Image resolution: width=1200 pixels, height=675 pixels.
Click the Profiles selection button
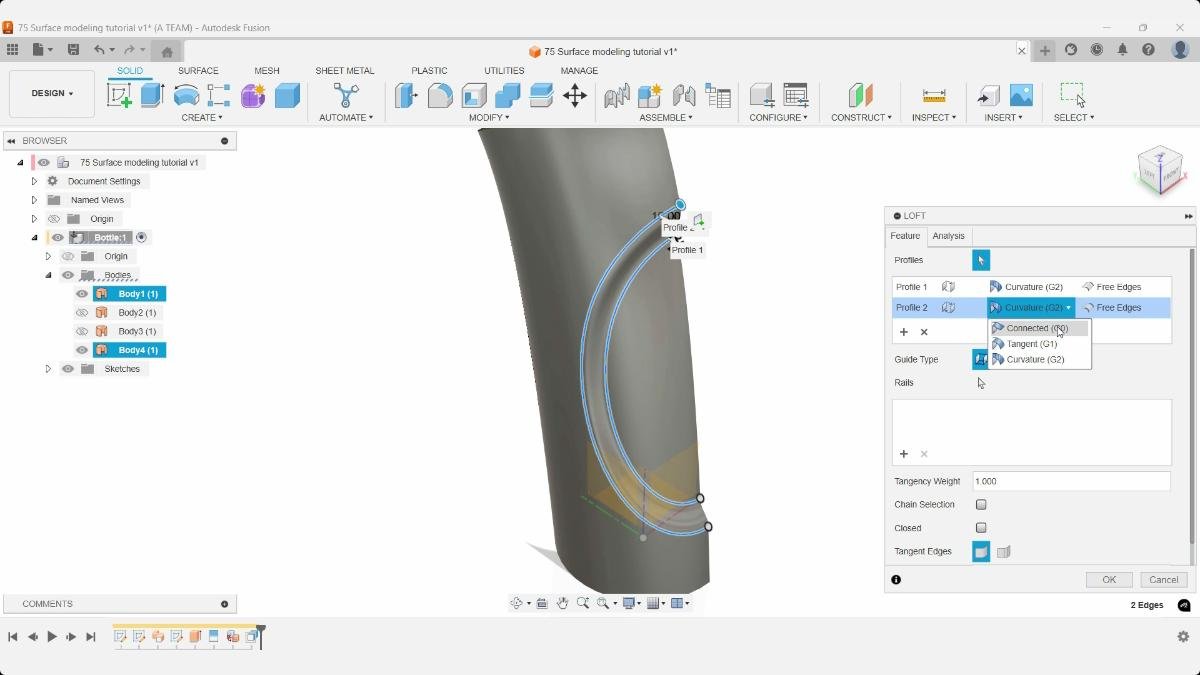pyautogui.click(x=981, y=260)
